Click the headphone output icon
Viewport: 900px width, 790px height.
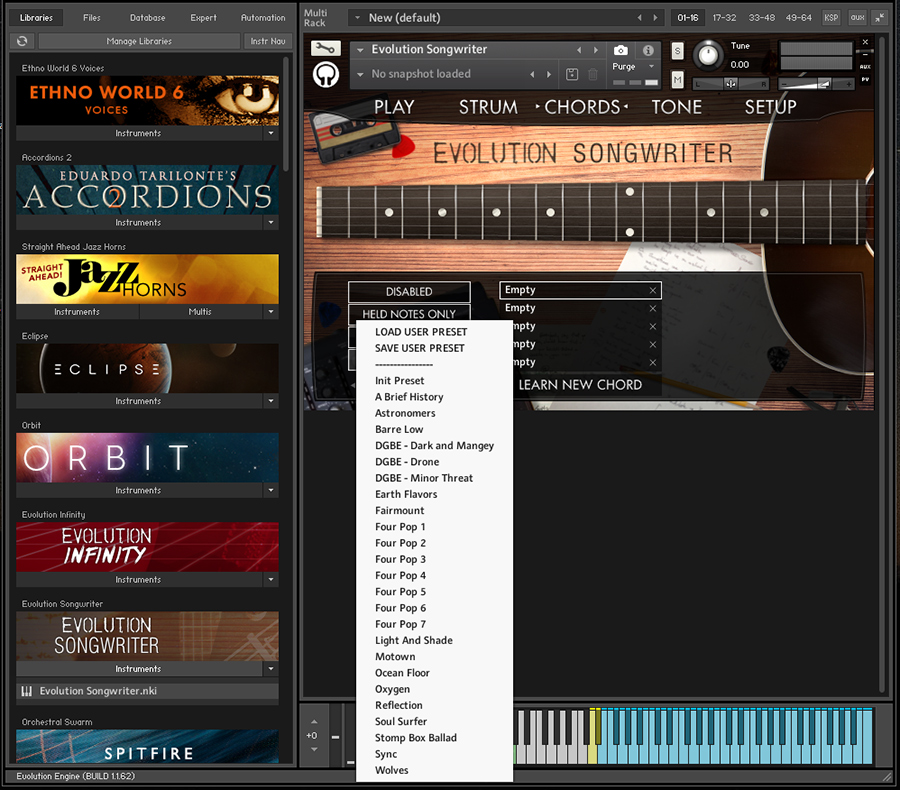pyautogui.click(x=325, y=74)
